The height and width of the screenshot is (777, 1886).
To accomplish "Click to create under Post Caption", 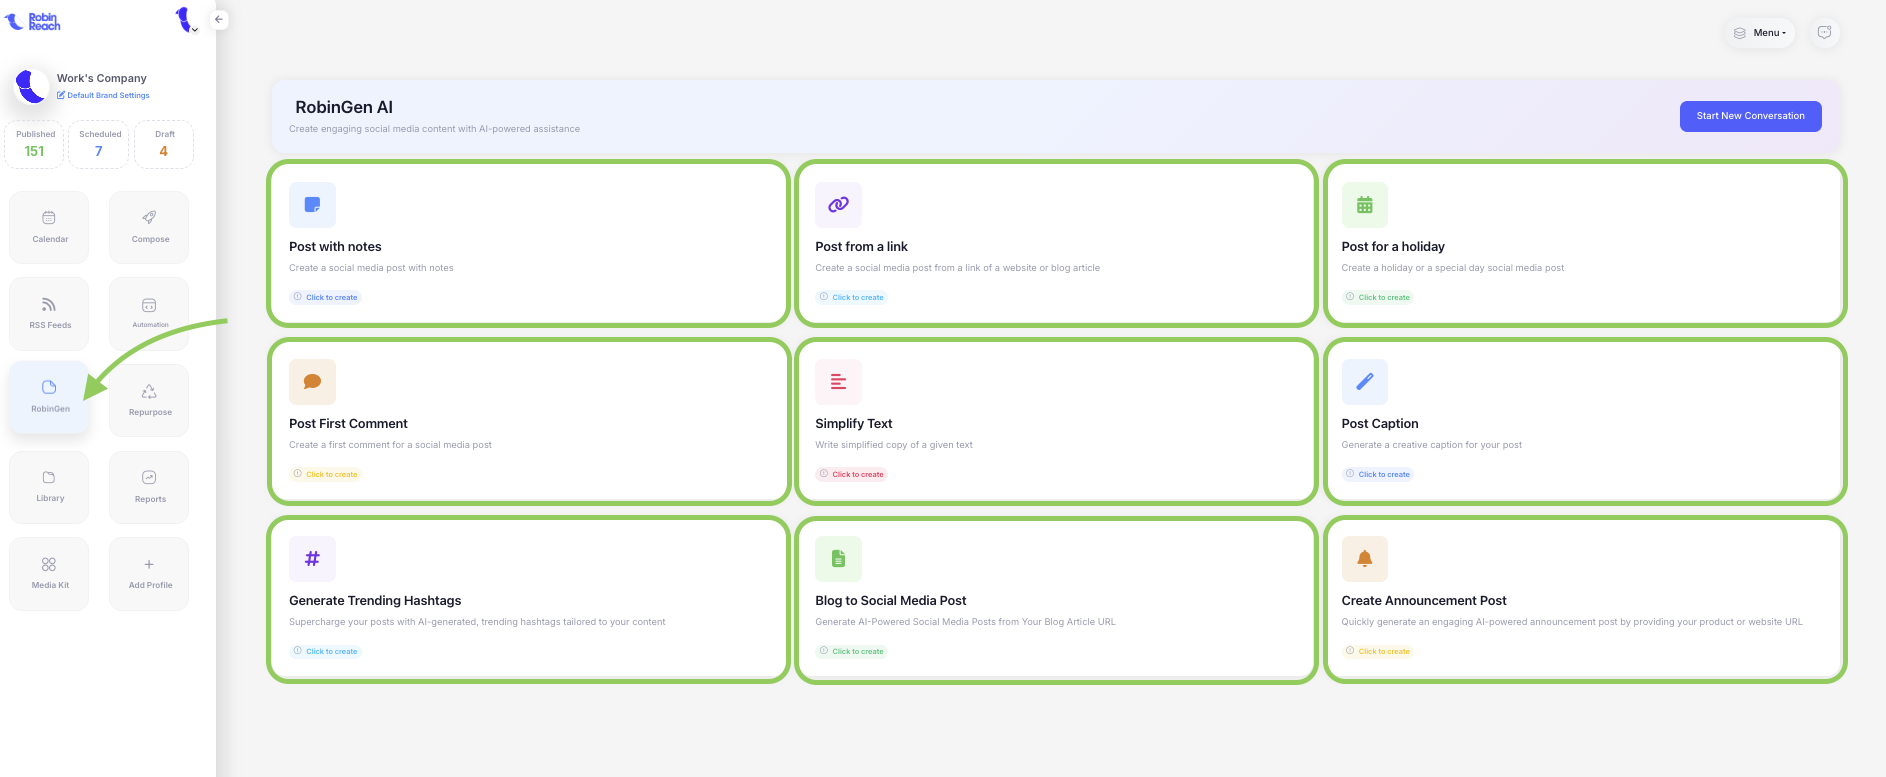I will tap(1377, 474).
